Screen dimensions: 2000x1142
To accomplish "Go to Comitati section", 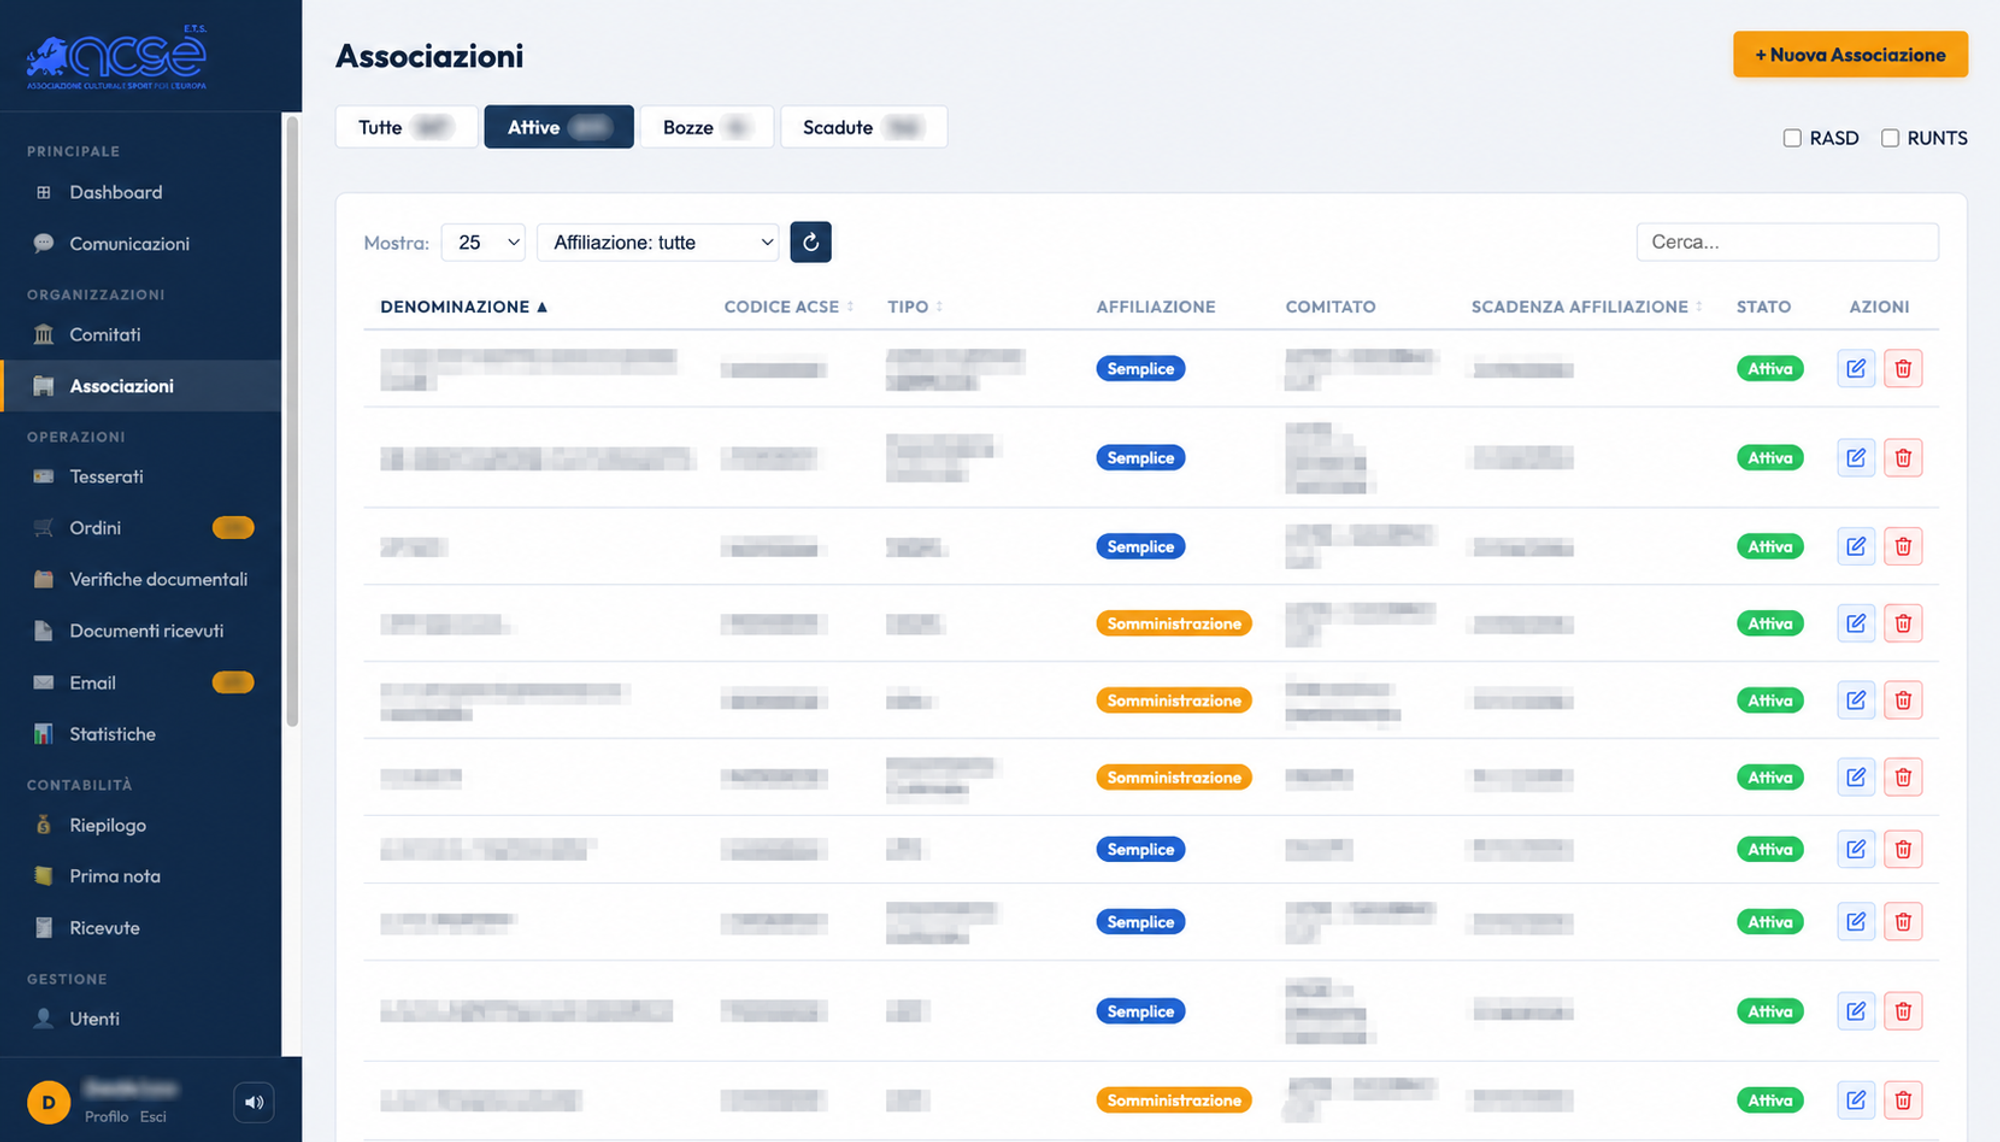I will click(x=141, y=335).
